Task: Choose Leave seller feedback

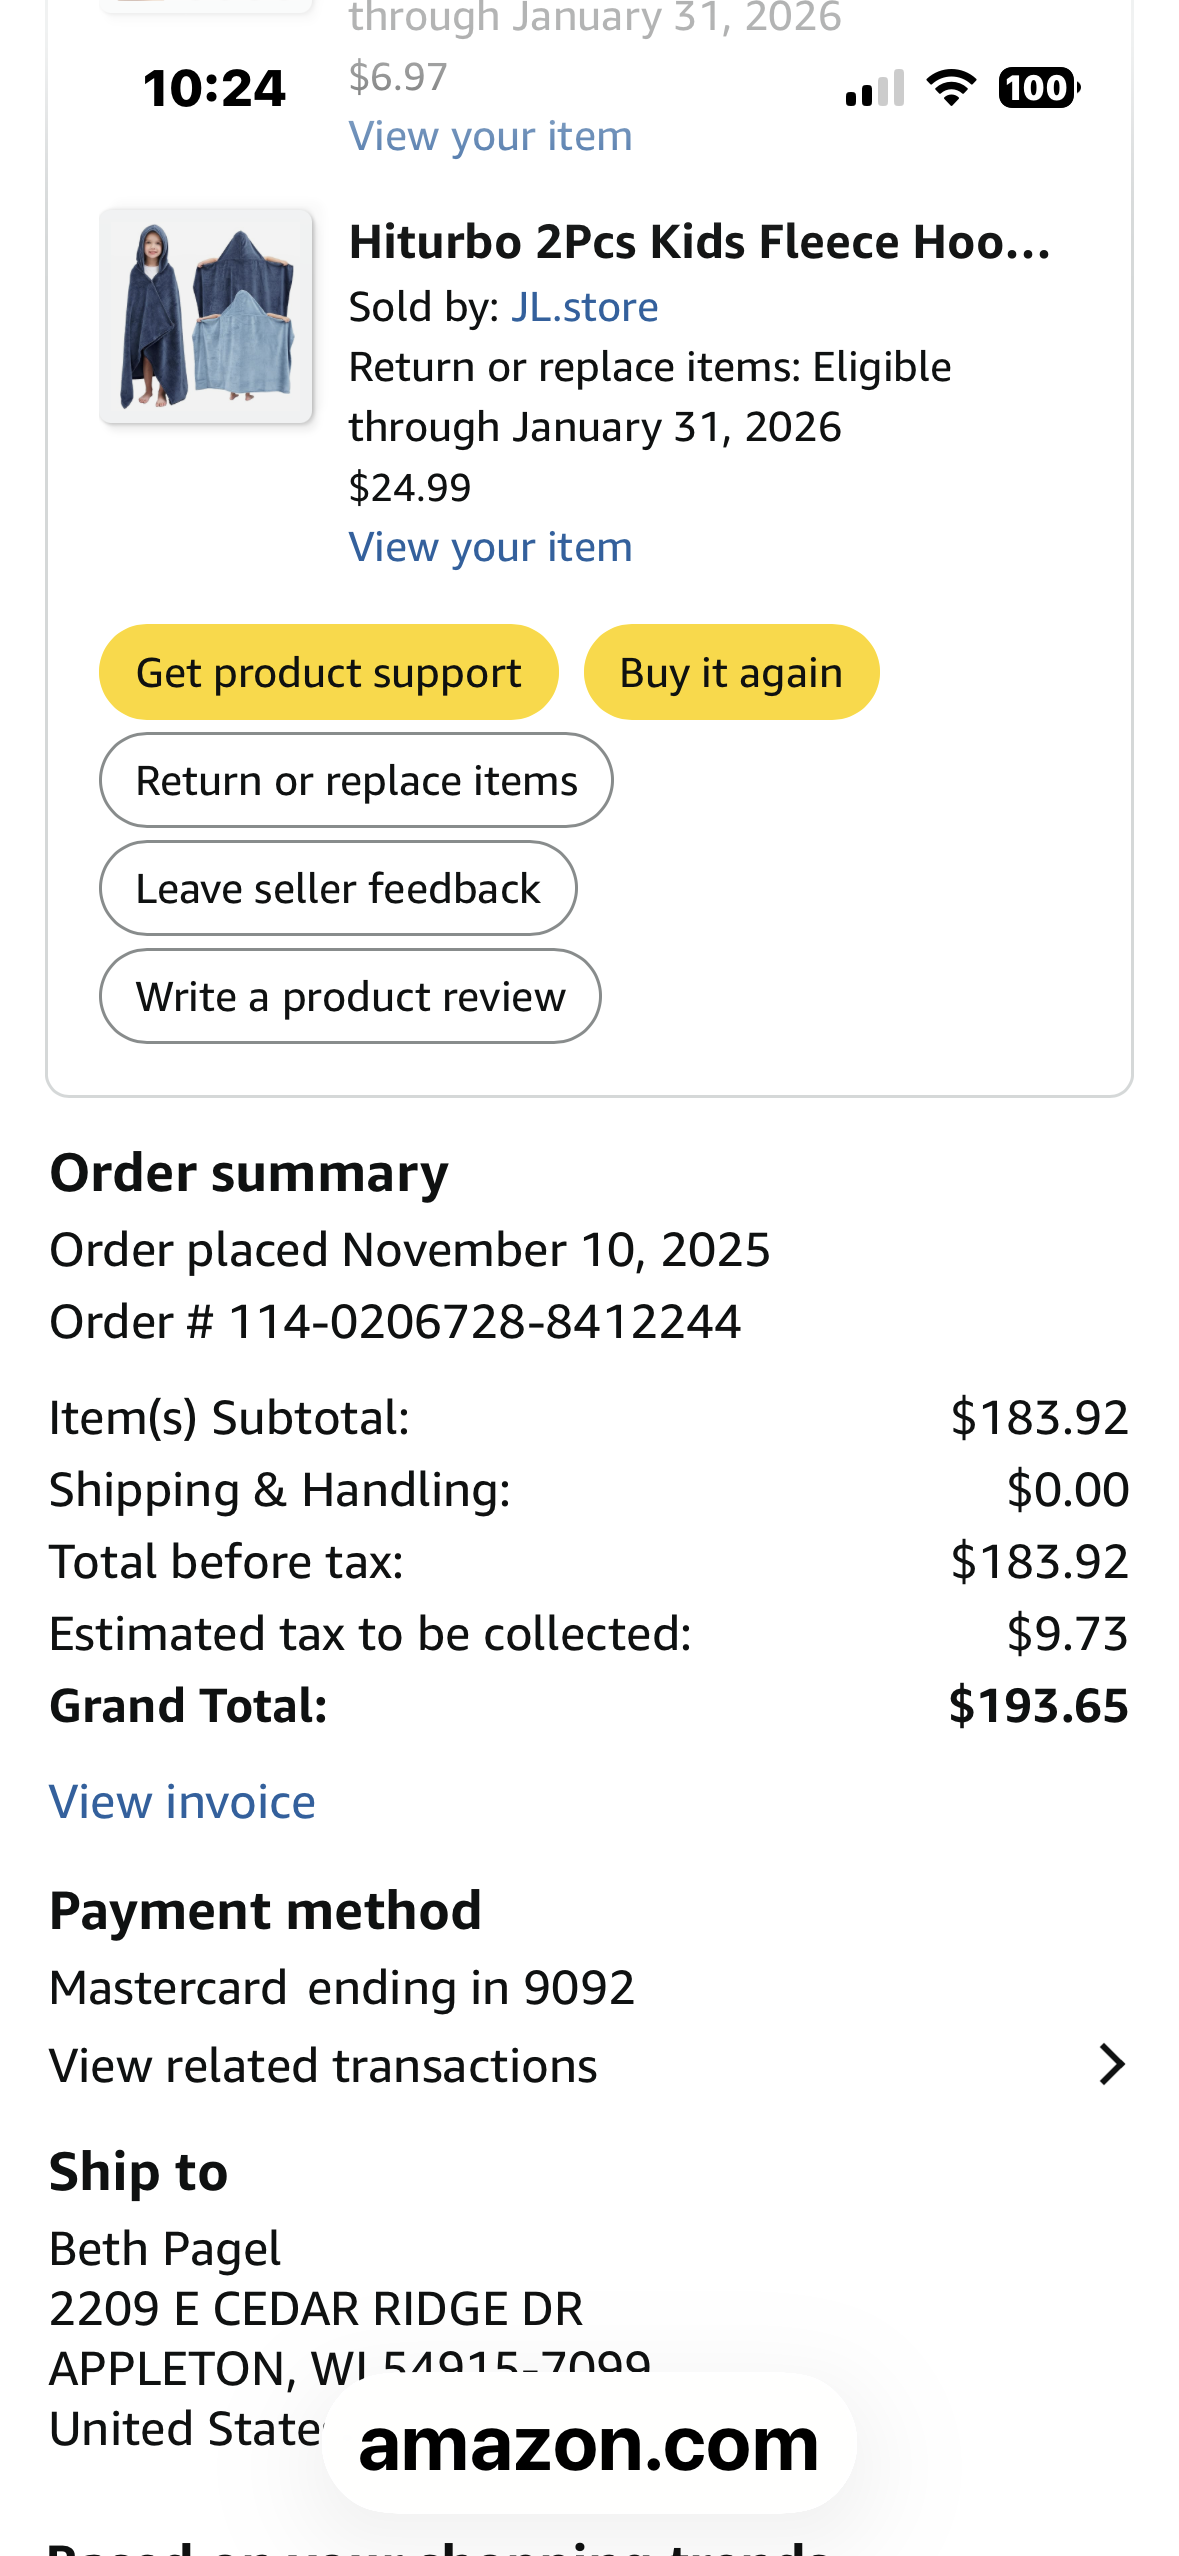Action: (338, 888)
